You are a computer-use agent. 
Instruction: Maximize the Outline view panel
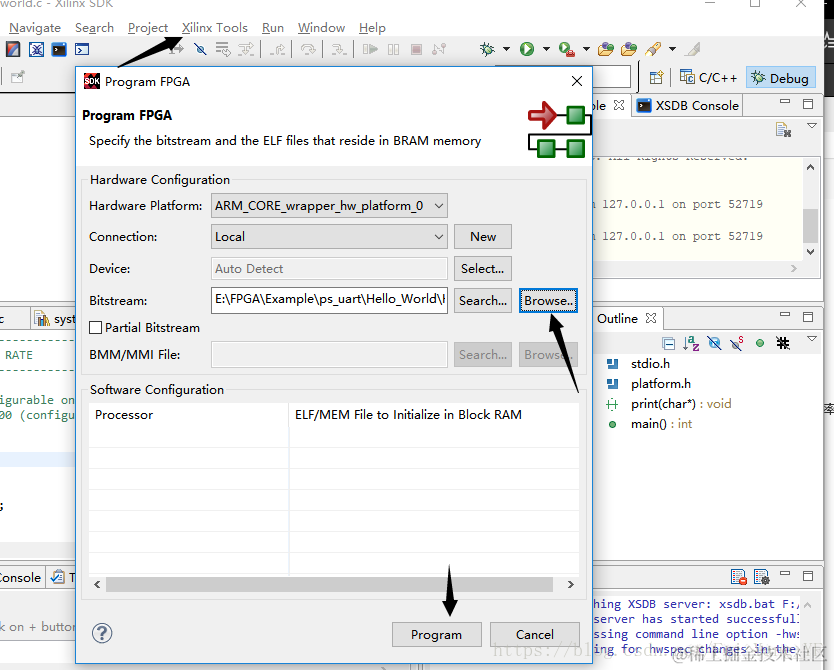pos(808,316)
